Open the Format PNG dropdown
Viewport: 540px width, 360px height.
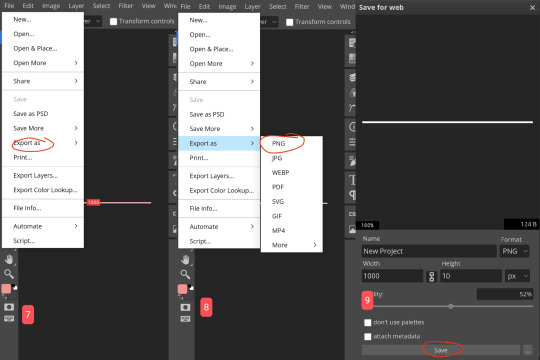(x=515, y=251)
